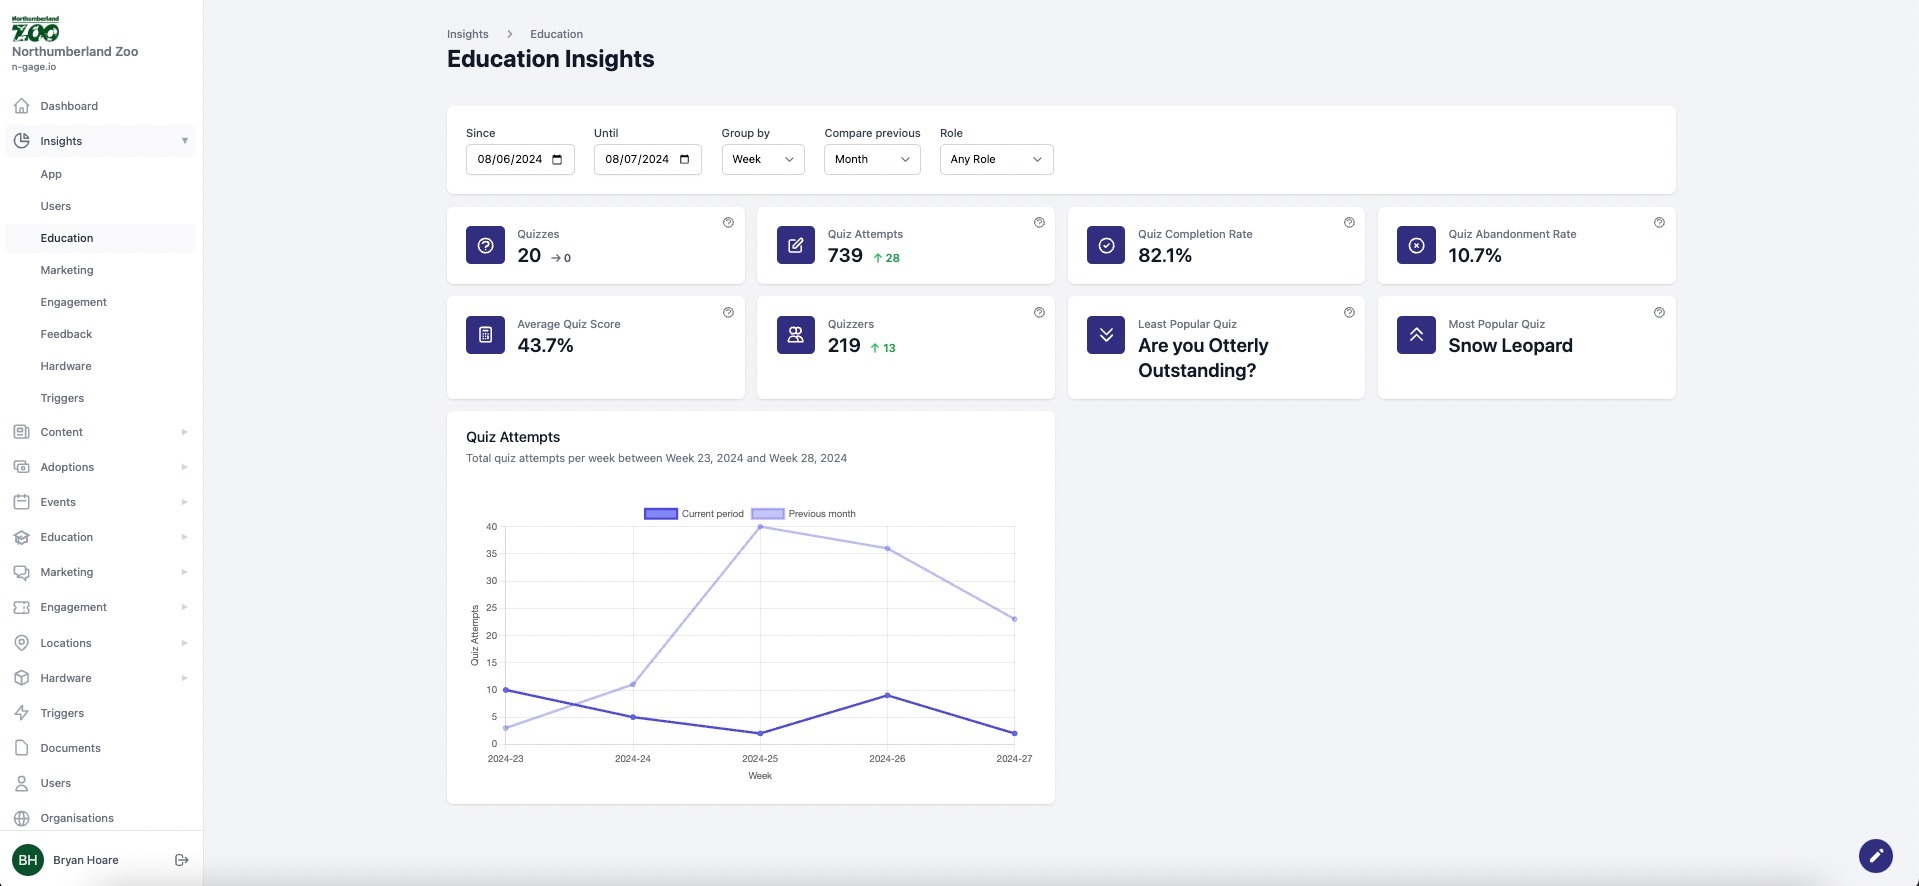Click the Until date input field

pos(638,160)
